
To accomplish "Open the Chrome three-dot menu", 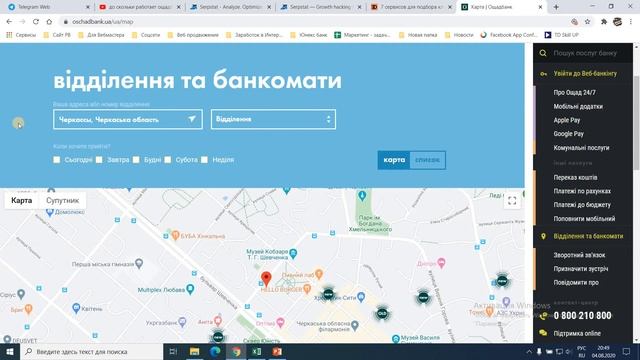I will 631,22.
